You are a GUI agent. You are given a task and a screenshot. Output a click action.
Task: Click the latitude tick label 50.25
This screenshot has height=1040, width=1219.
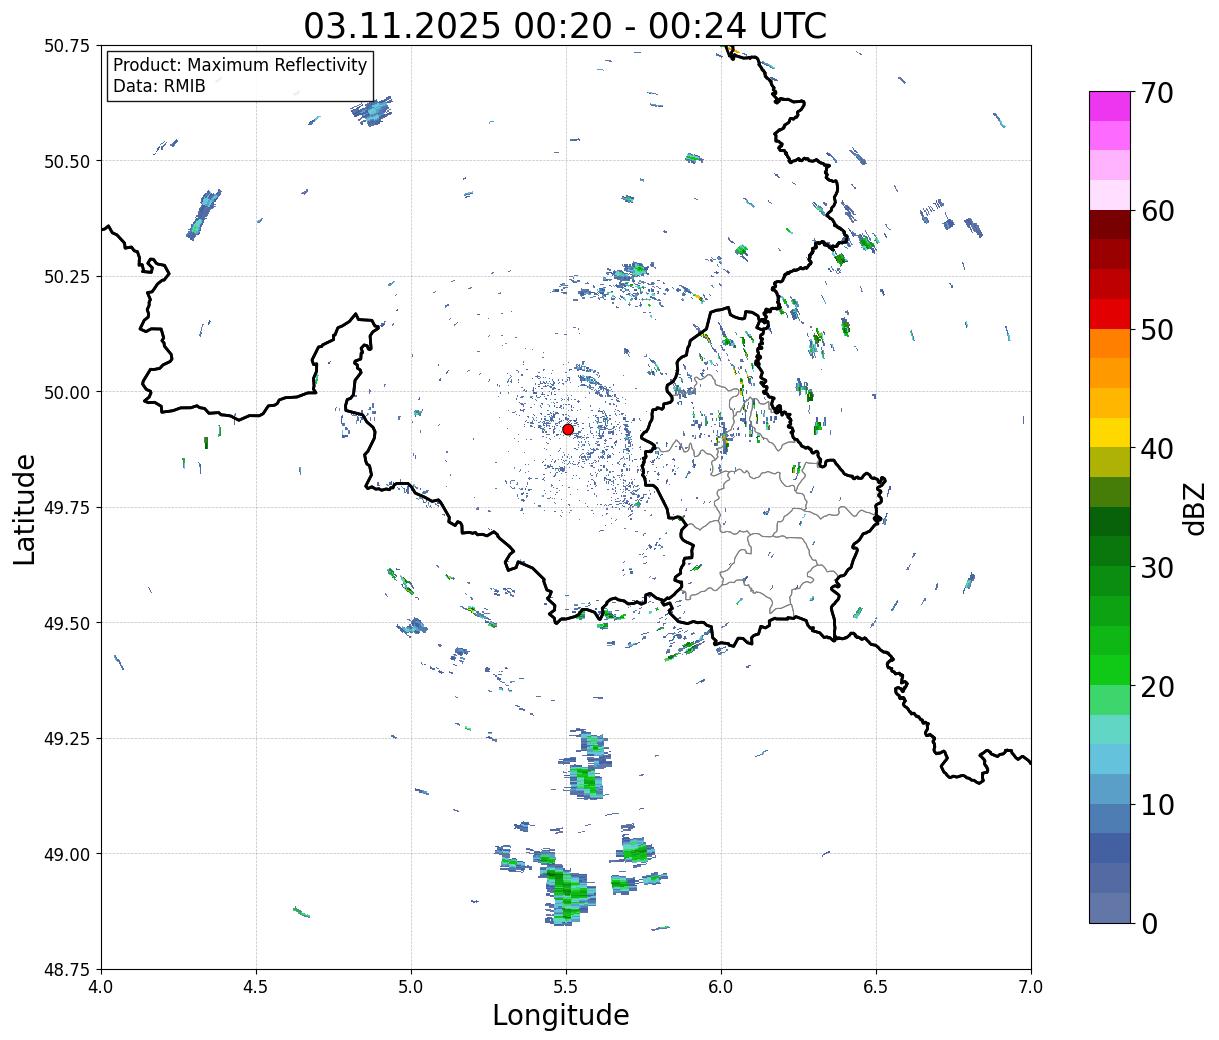pos(66,277)
